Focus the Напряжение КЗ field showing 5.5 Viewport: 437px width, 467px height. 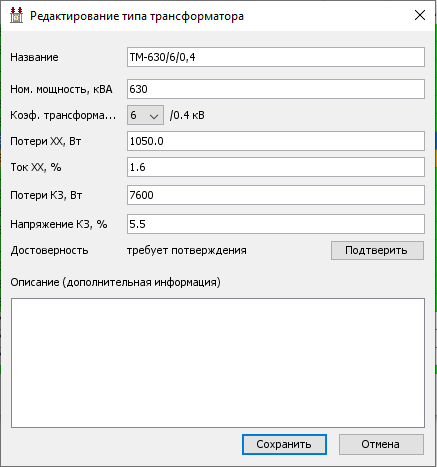pos(276,224)
